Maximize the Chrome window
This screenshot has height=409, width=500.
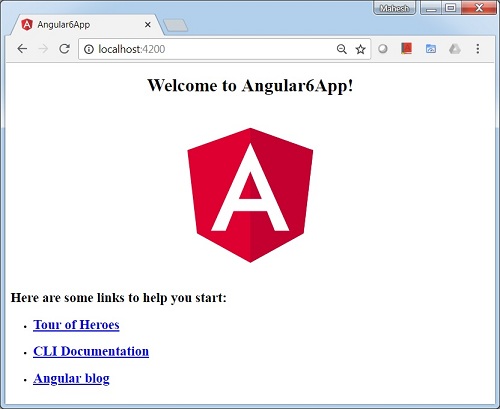point(451,8)
